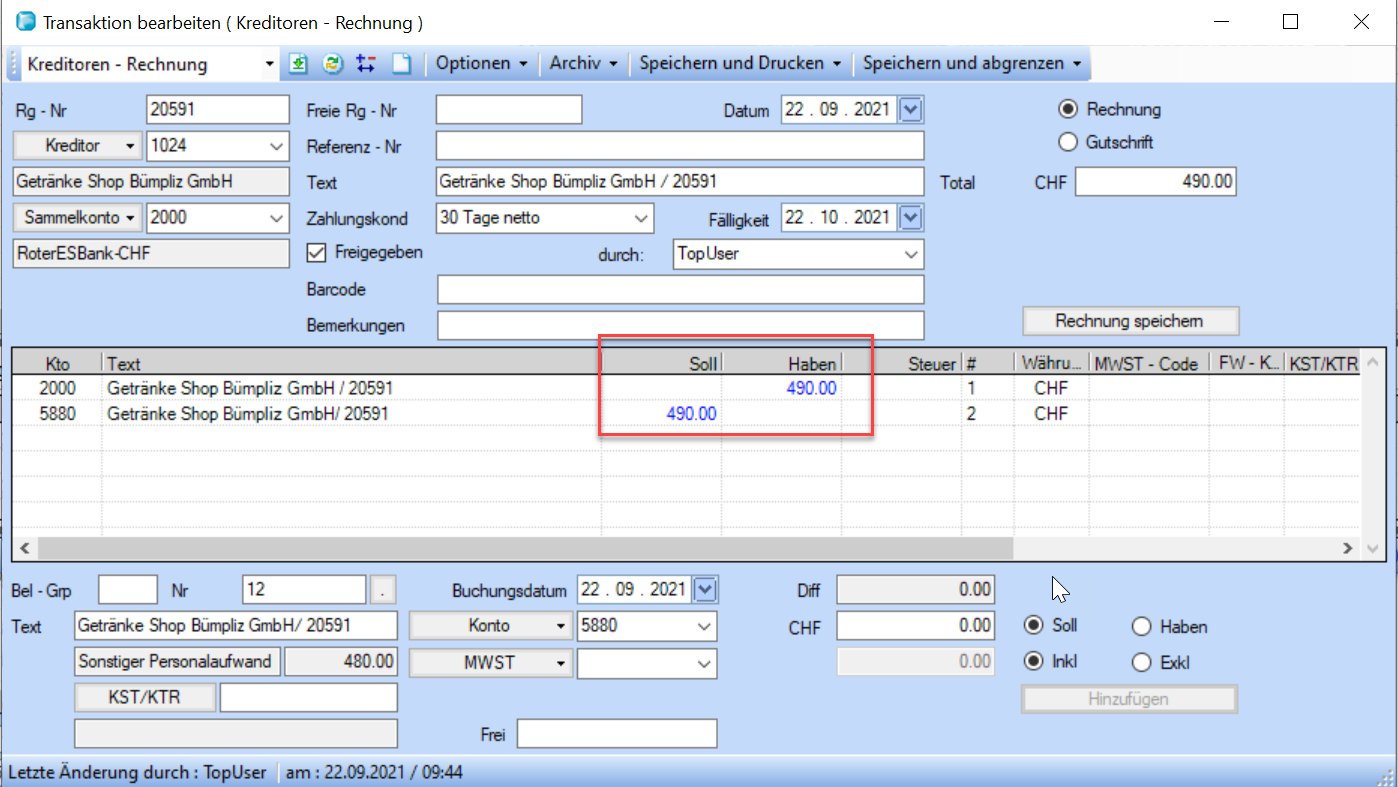Click the table's horizontal scrollbar
The height and width of the screenshot is (787, 1398).
(525, 548)
